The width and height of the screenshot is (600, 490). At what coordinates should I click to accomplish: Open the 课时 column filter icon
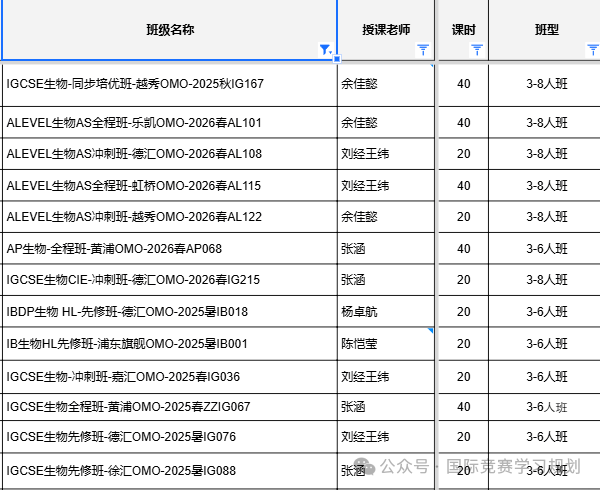477,49
